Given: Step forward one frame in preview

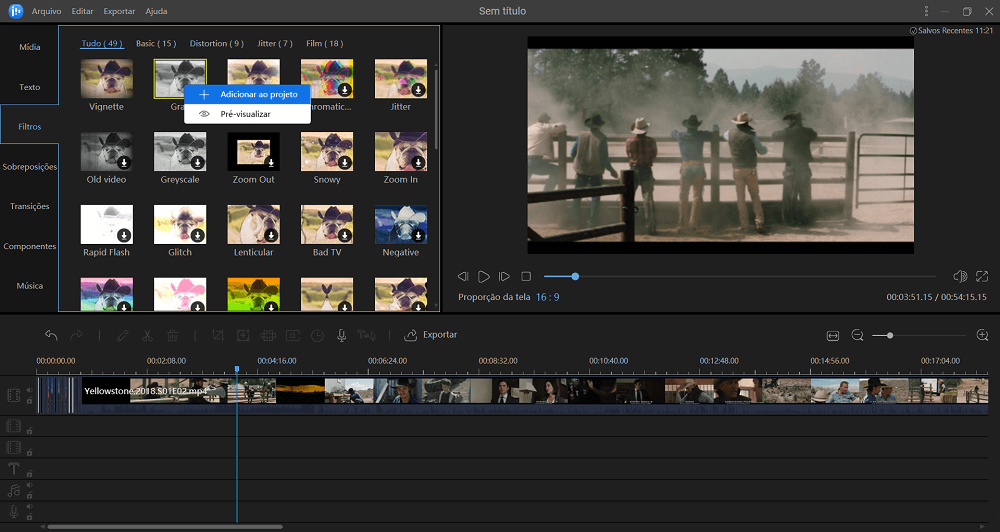Looking at the screenshot, I should [504, 276].
